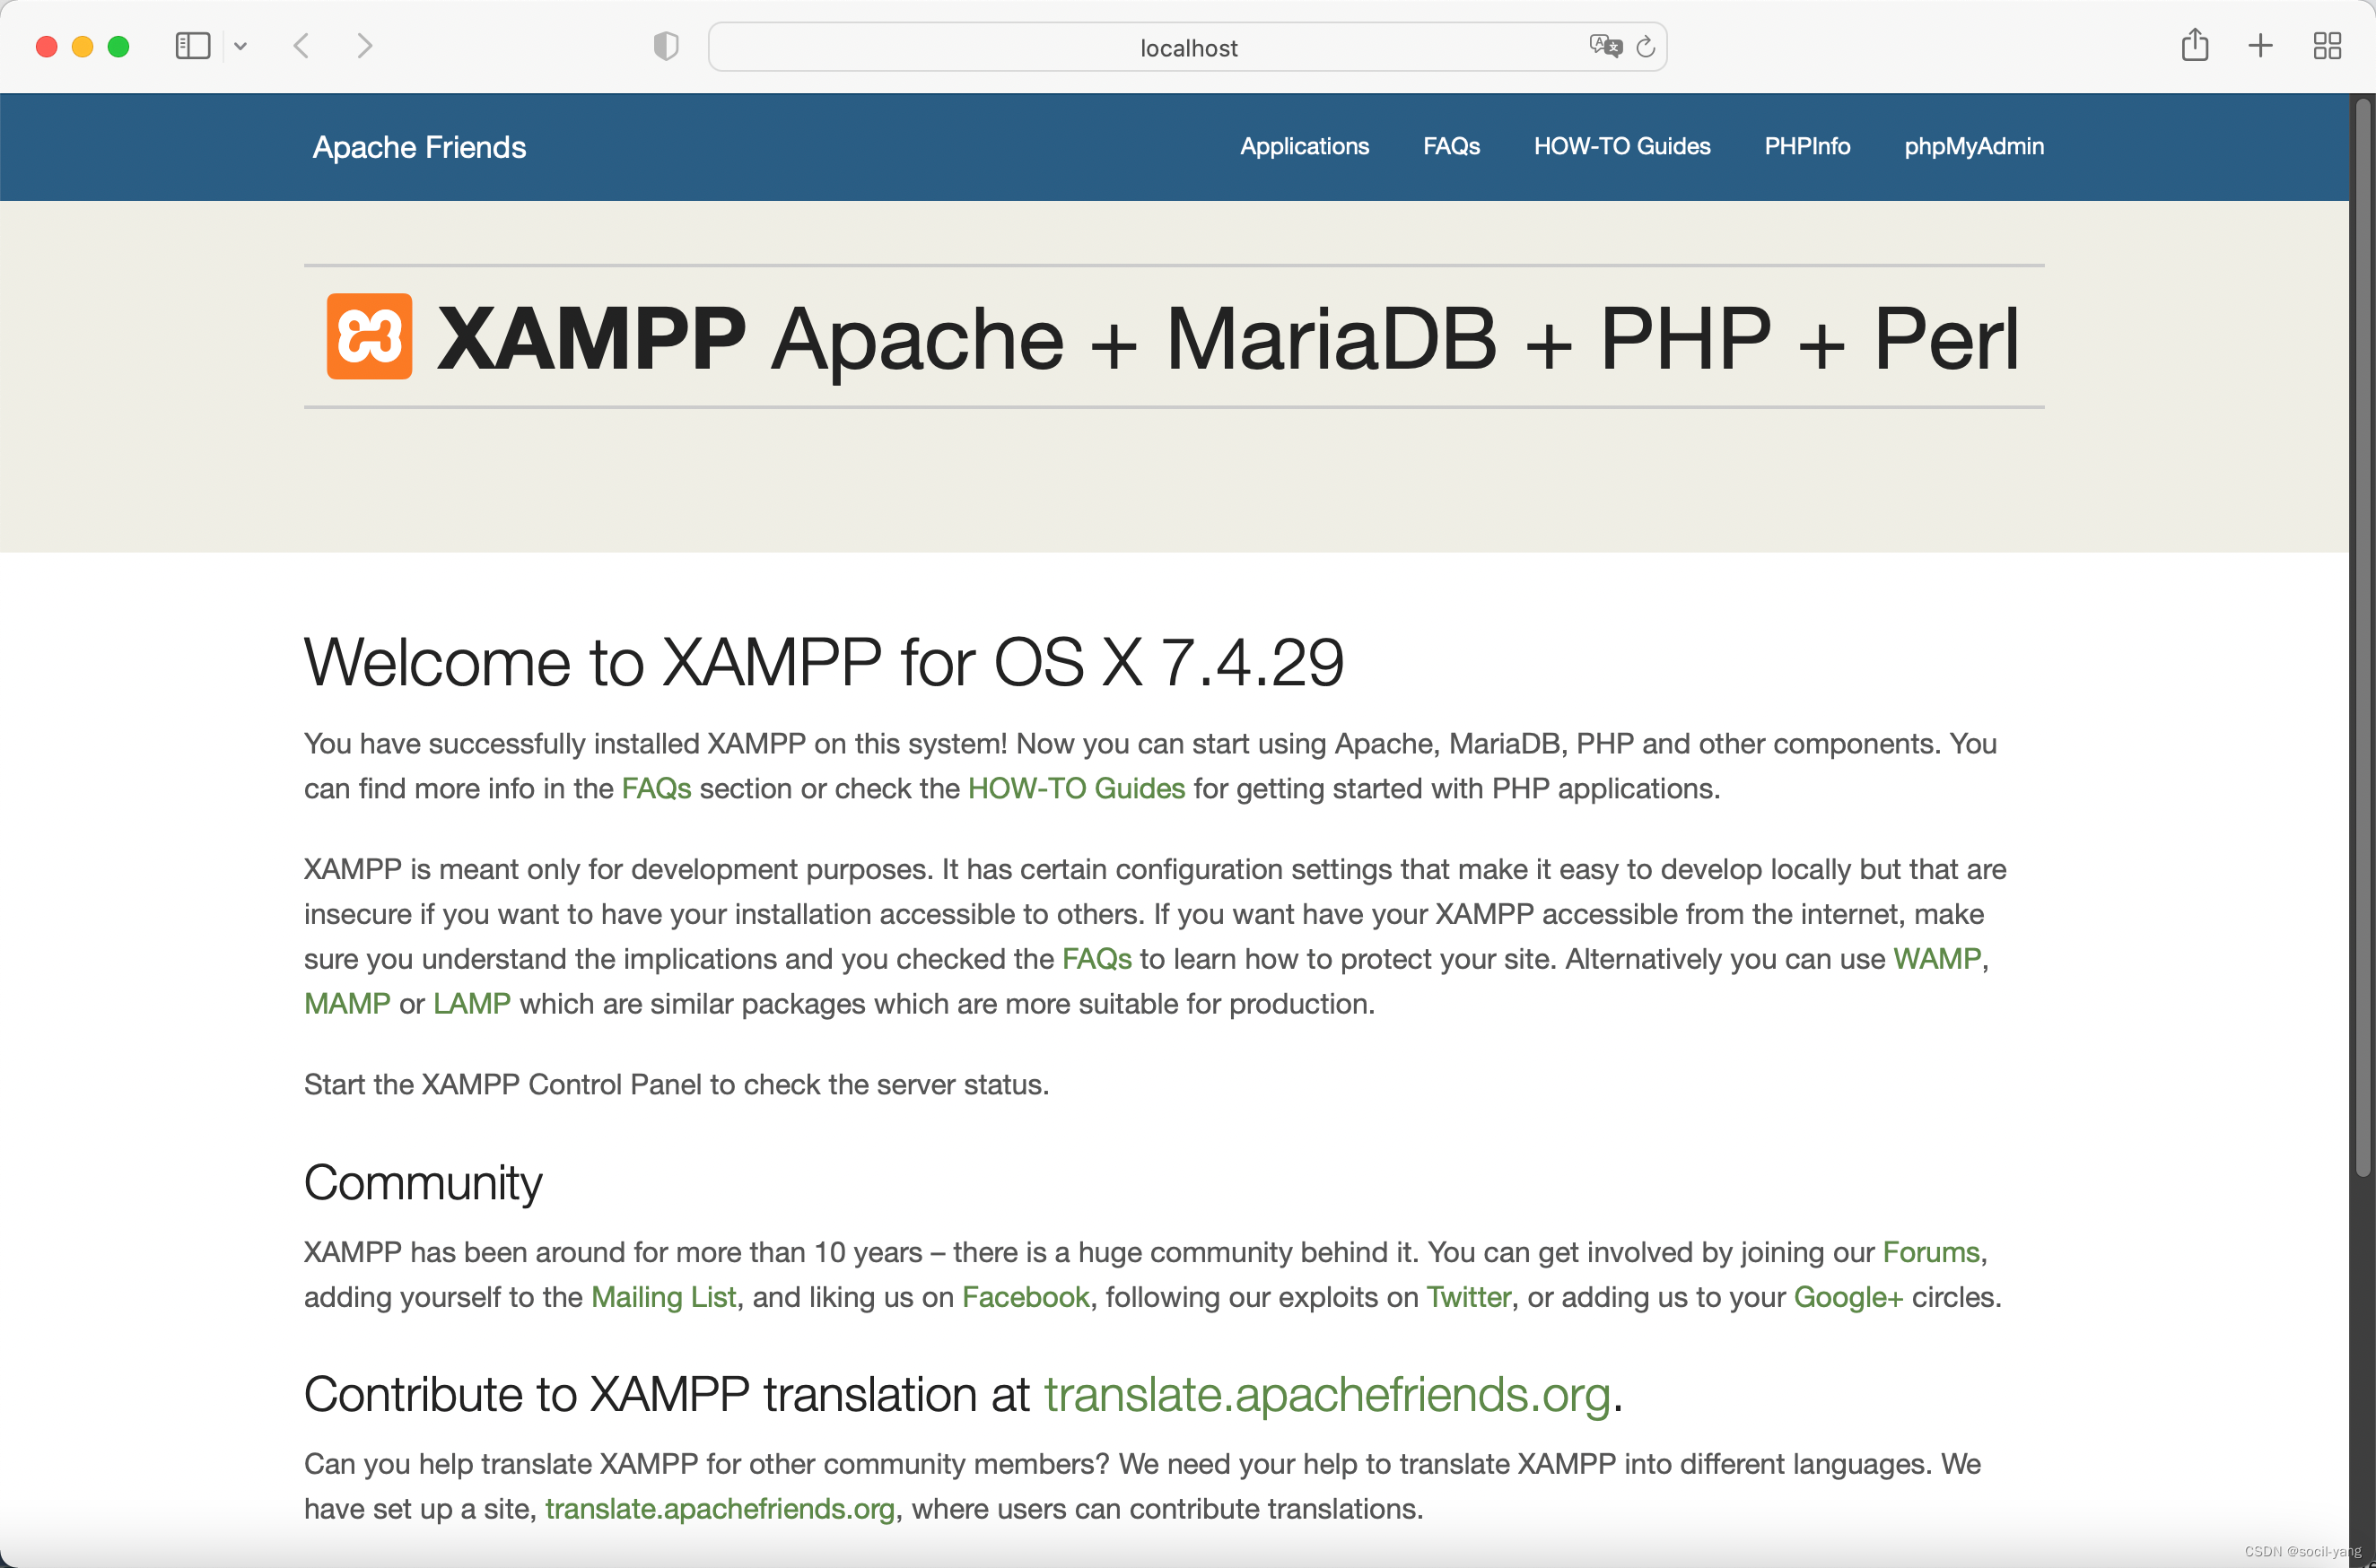Click the Apache Friends brand link

[419, 147]
